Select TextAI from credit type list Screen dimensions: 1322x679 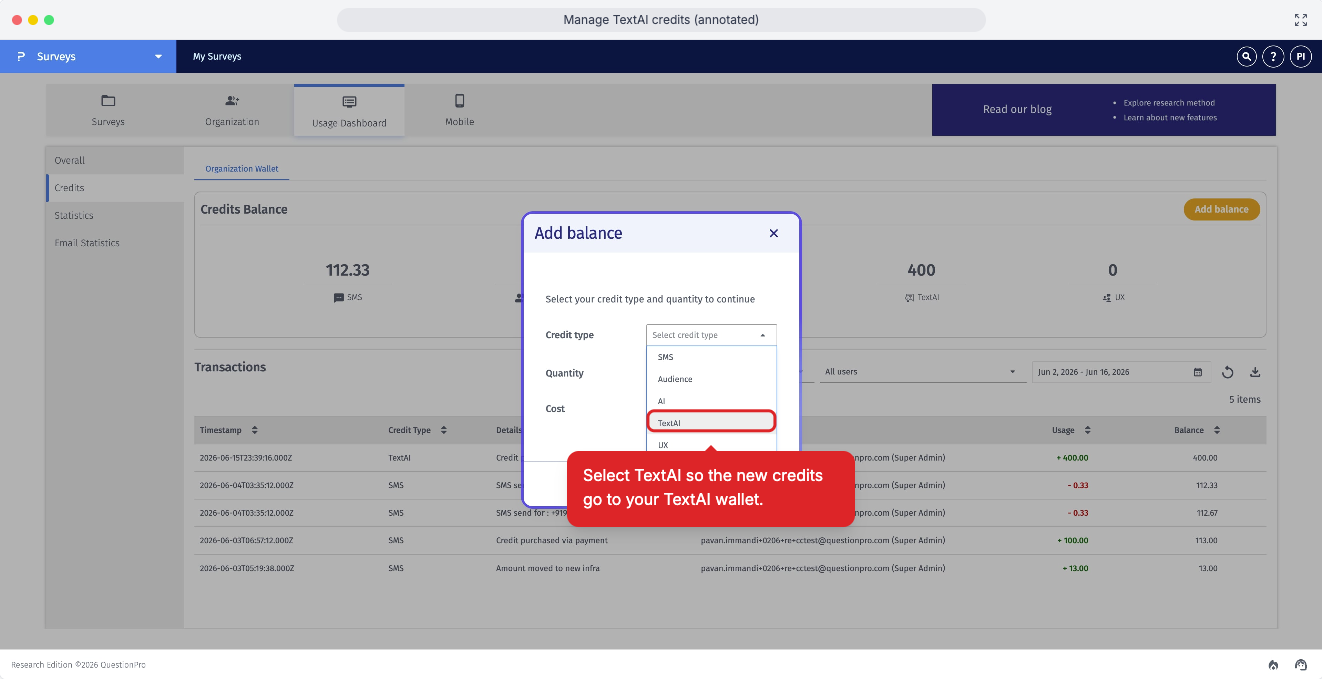pyautogui.click(x=711, y=422)
